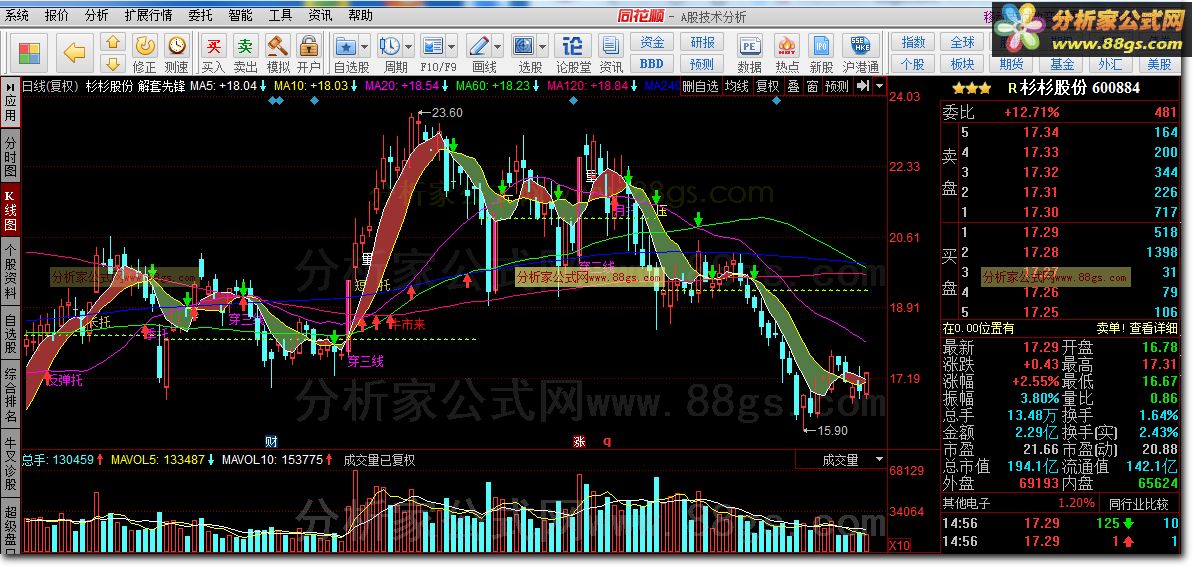Toggle the 复权 price adjustment button
1194x567 pixels.
coord(767,86)
